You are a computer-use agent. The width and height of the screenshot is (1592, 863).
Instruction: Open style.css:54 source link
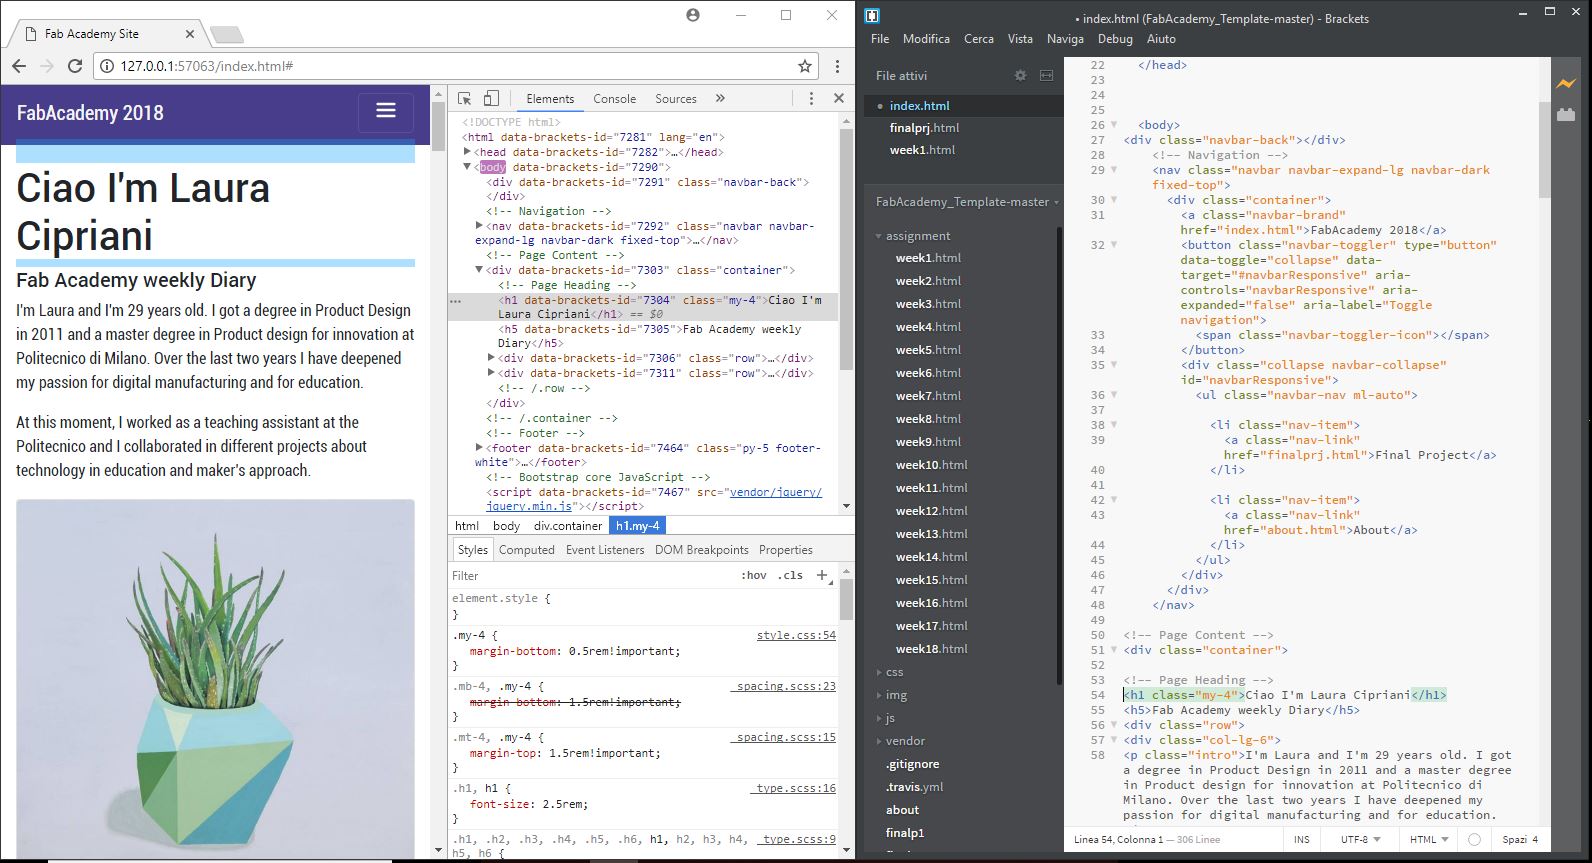click(x=796, y=635)
